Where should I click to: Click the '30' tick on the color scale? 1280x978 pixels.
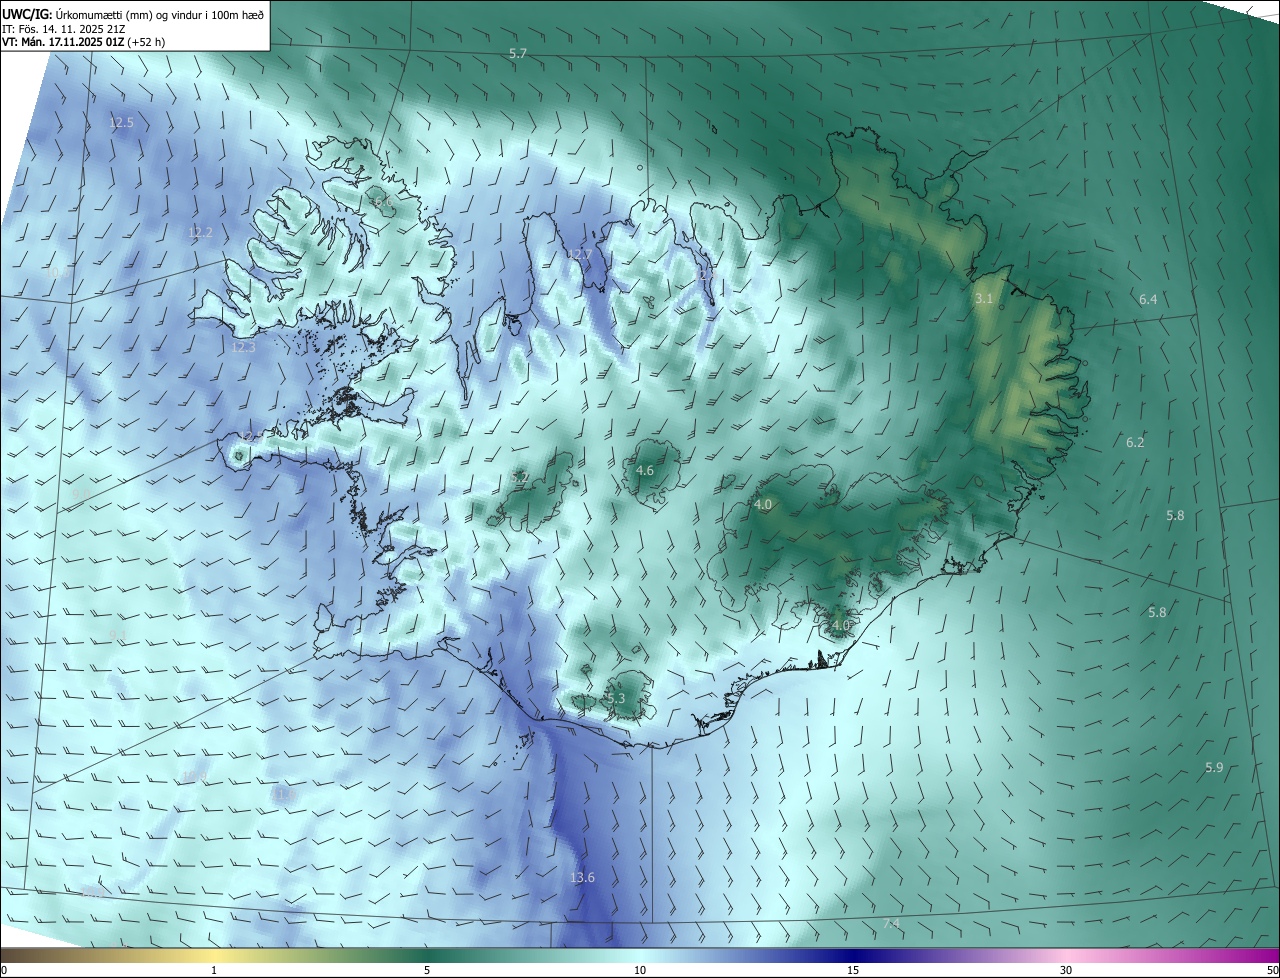[x=1066, y=970]
